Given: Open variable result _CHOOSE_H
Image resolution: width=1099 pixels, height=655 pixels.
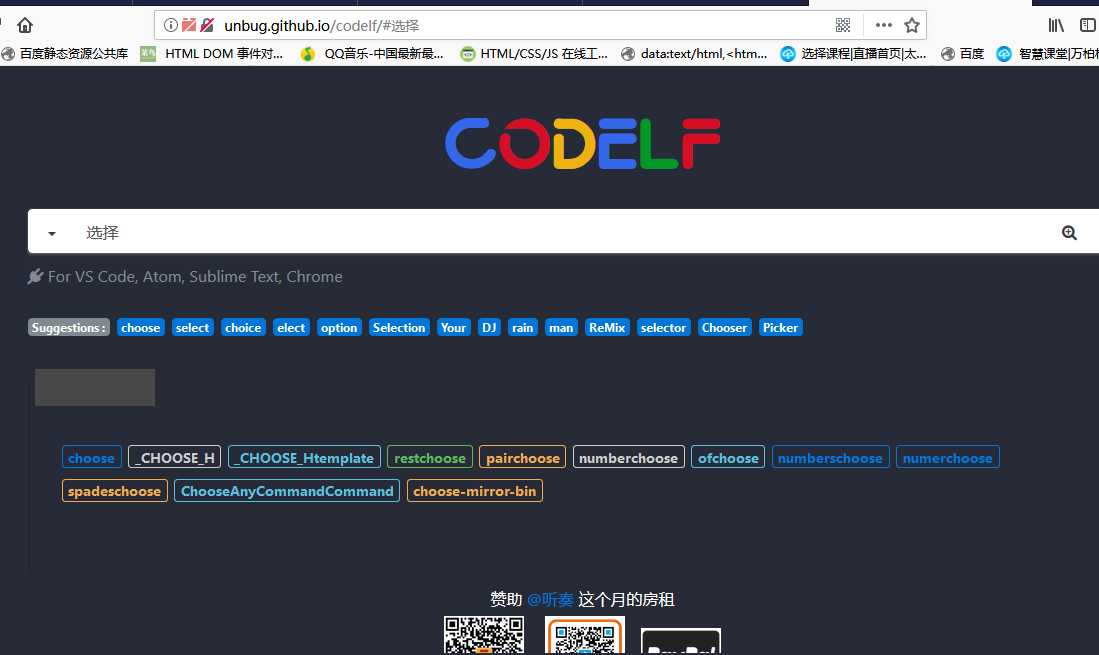Looking at the screenshot, I should [175, 457].
